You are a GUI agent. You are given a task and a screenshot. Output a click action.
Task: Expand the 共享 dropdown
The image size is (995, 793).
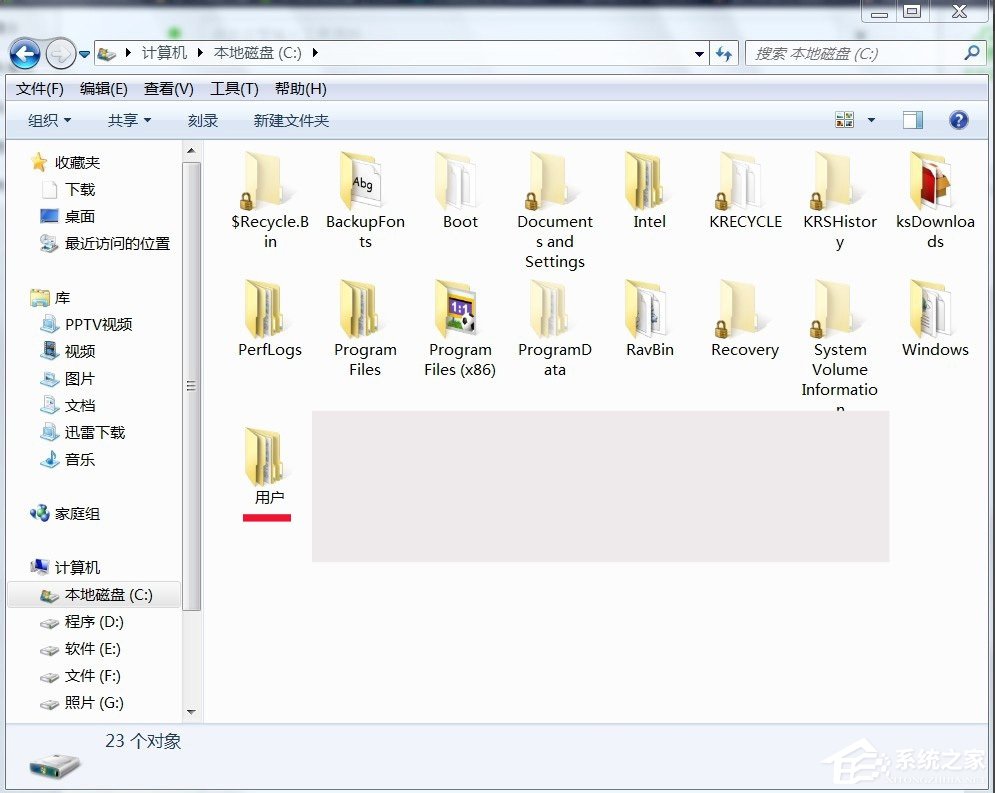tap(128, 119)
